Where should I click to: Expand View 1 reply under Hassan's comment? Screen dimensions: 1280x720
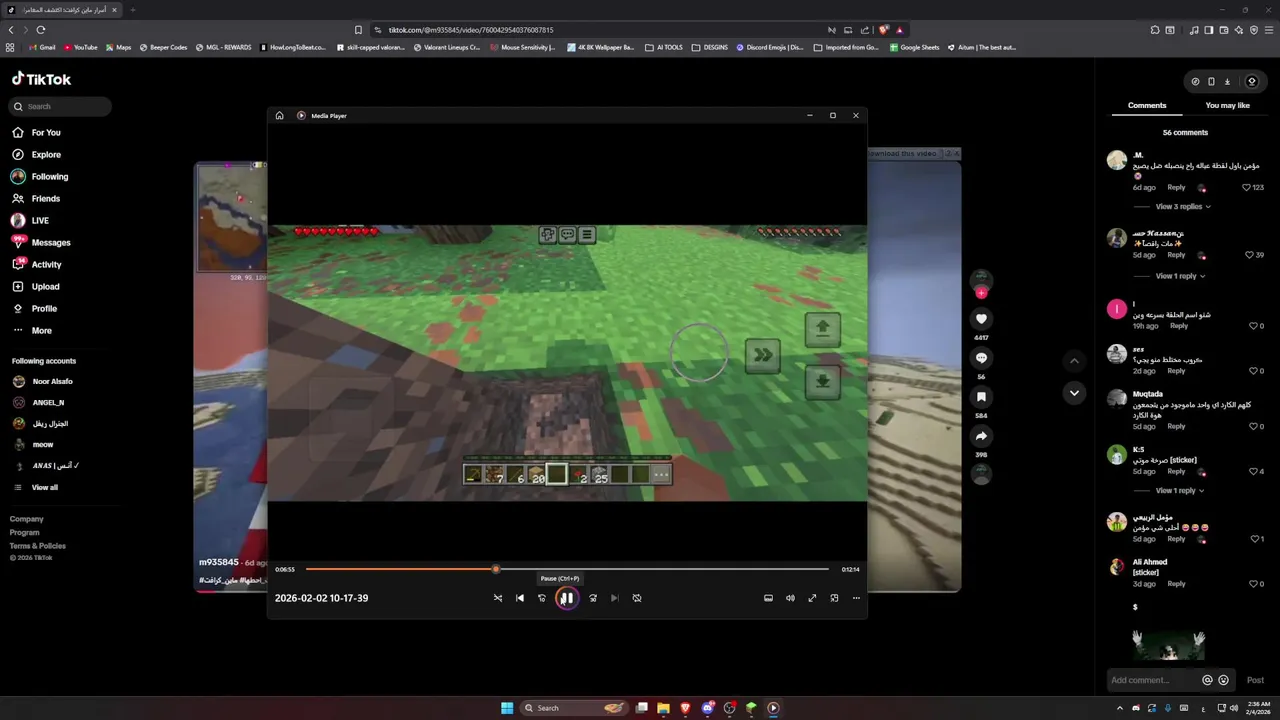click(1180, 276)
